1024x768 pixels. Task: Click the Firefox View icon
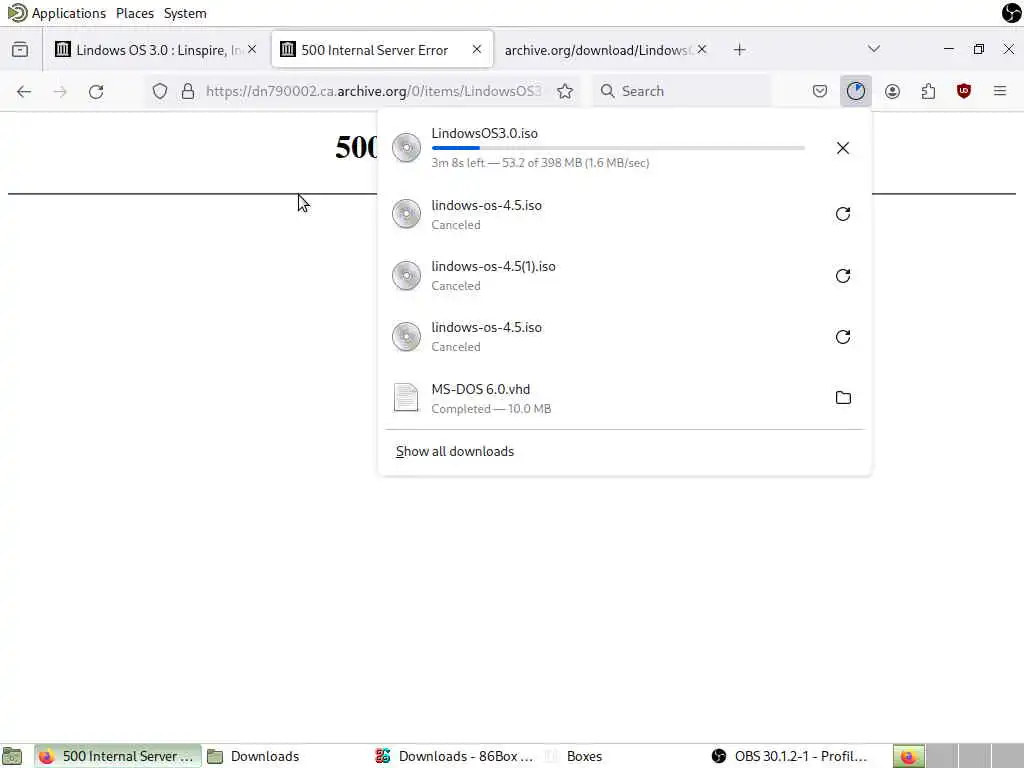coord(20,50)
